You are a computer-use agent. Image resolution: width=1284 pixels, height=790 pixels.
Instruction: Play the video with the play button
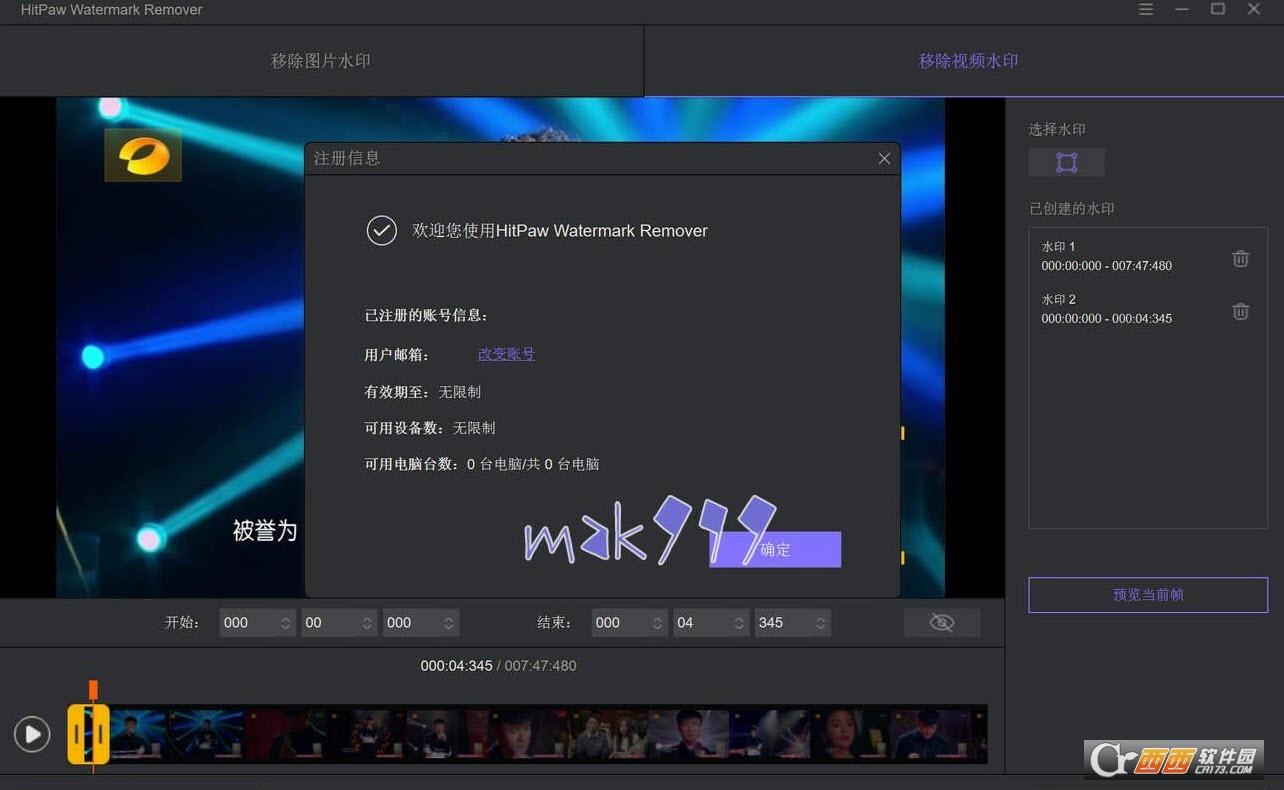(32, 735)
